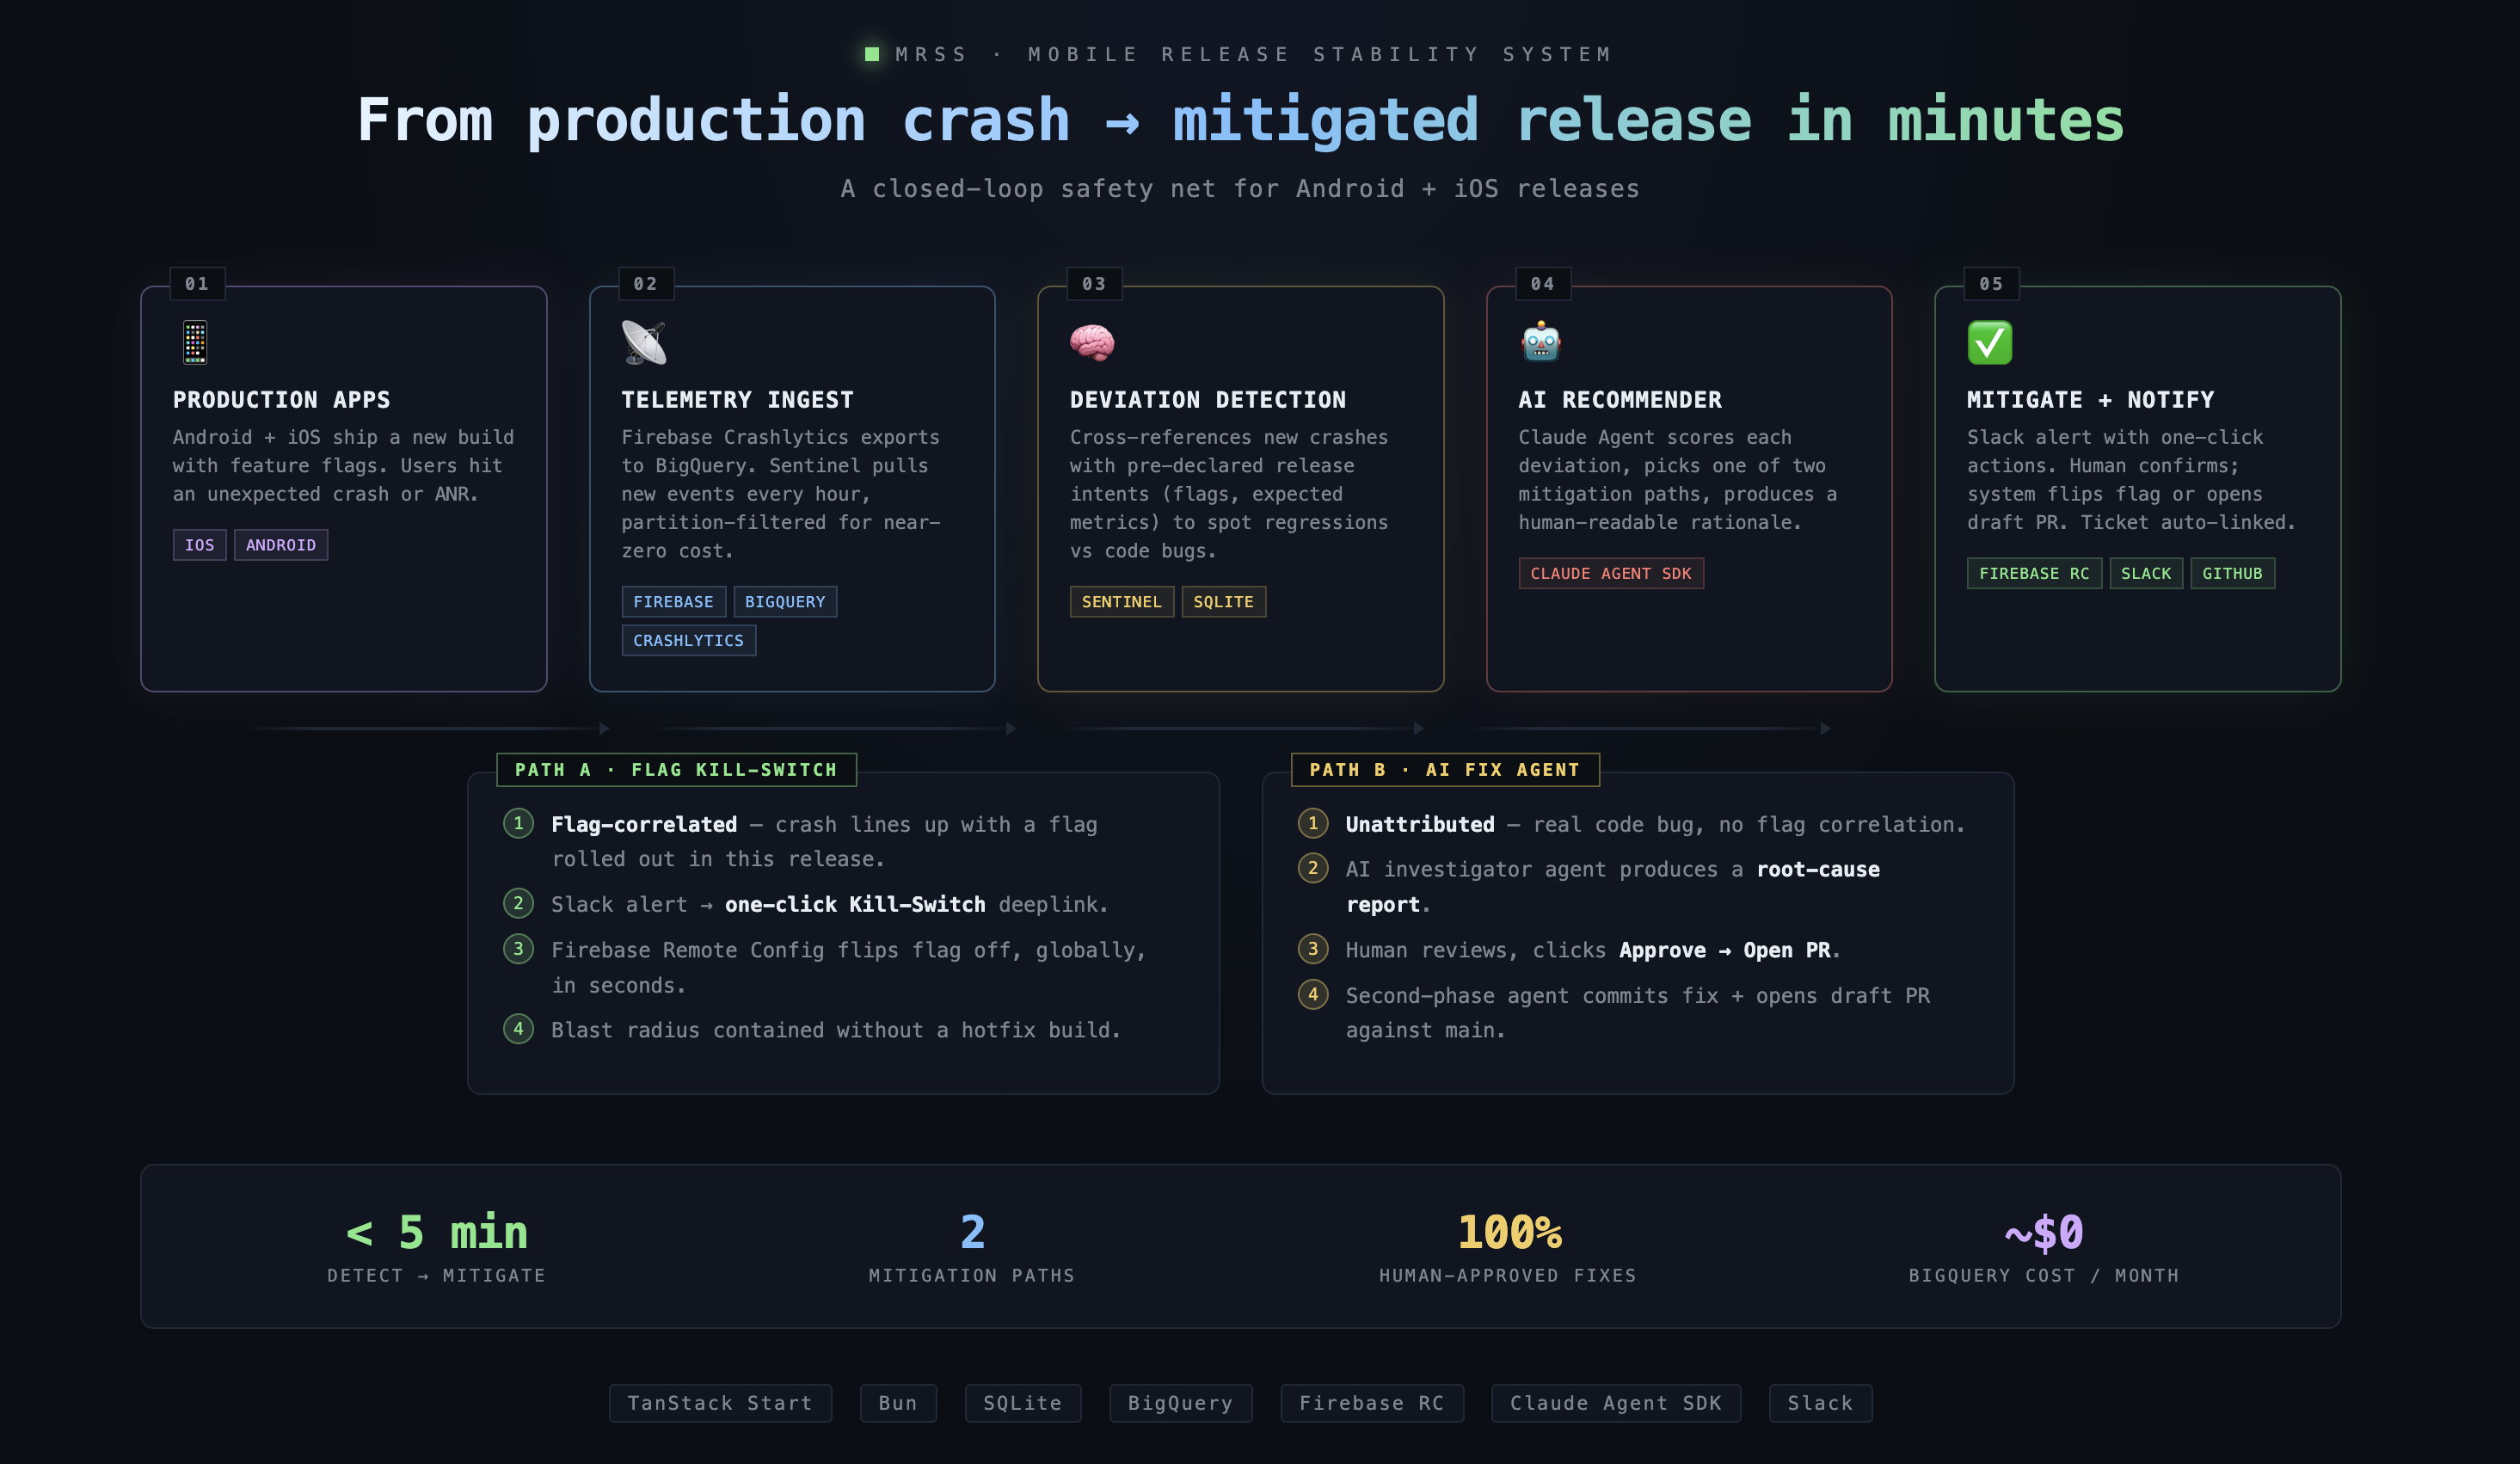Click step 1 circle beside Unattributed
The image size is (2520, 1464).
1313,823
